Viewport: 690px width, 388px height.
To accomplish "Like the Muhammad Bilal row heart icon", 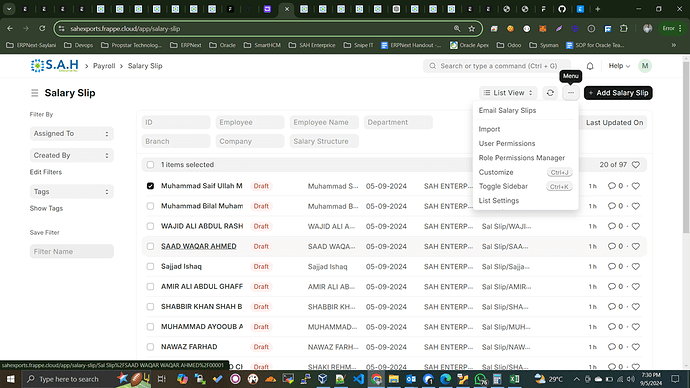I will (x=636, y=206).
